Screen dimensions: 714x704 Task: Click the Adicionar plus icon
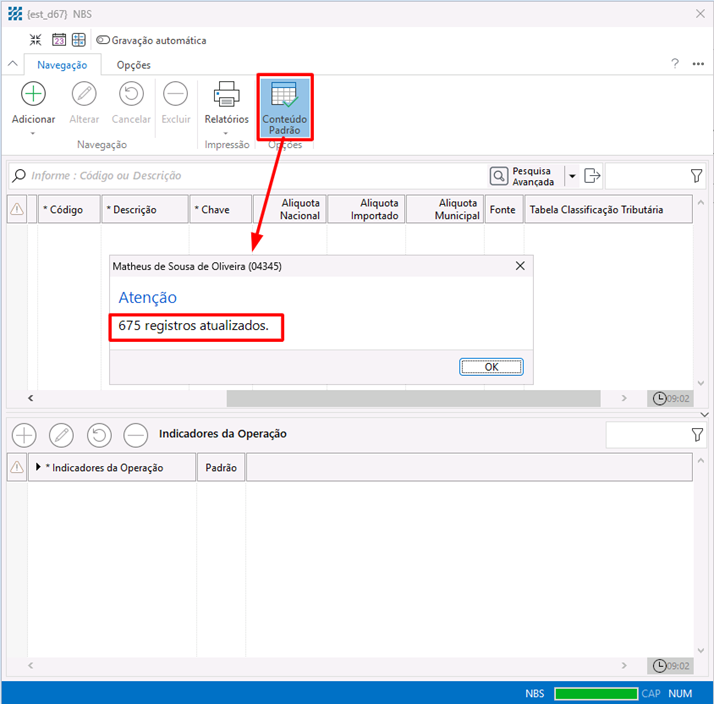click(x=33, y=95)
